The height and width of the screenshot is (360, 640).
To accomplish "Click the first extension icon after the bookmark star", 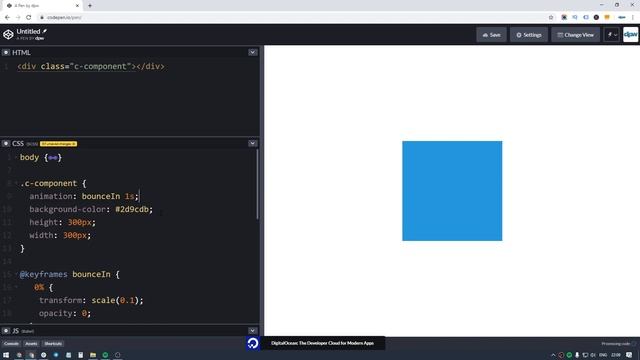I will tap(564, 17).
